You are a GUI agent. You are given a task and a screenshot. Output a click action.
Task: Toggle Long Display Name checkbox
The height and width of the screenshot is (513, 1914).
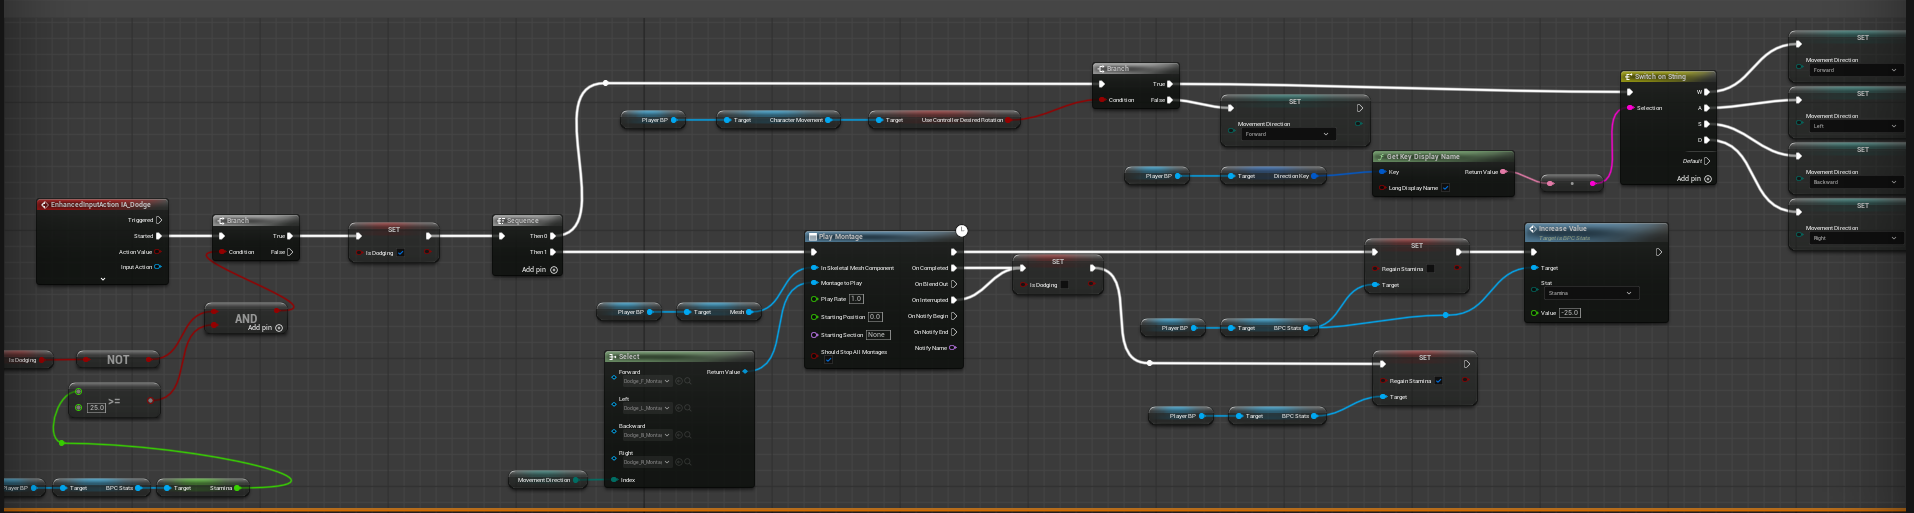coord(1445,188)
